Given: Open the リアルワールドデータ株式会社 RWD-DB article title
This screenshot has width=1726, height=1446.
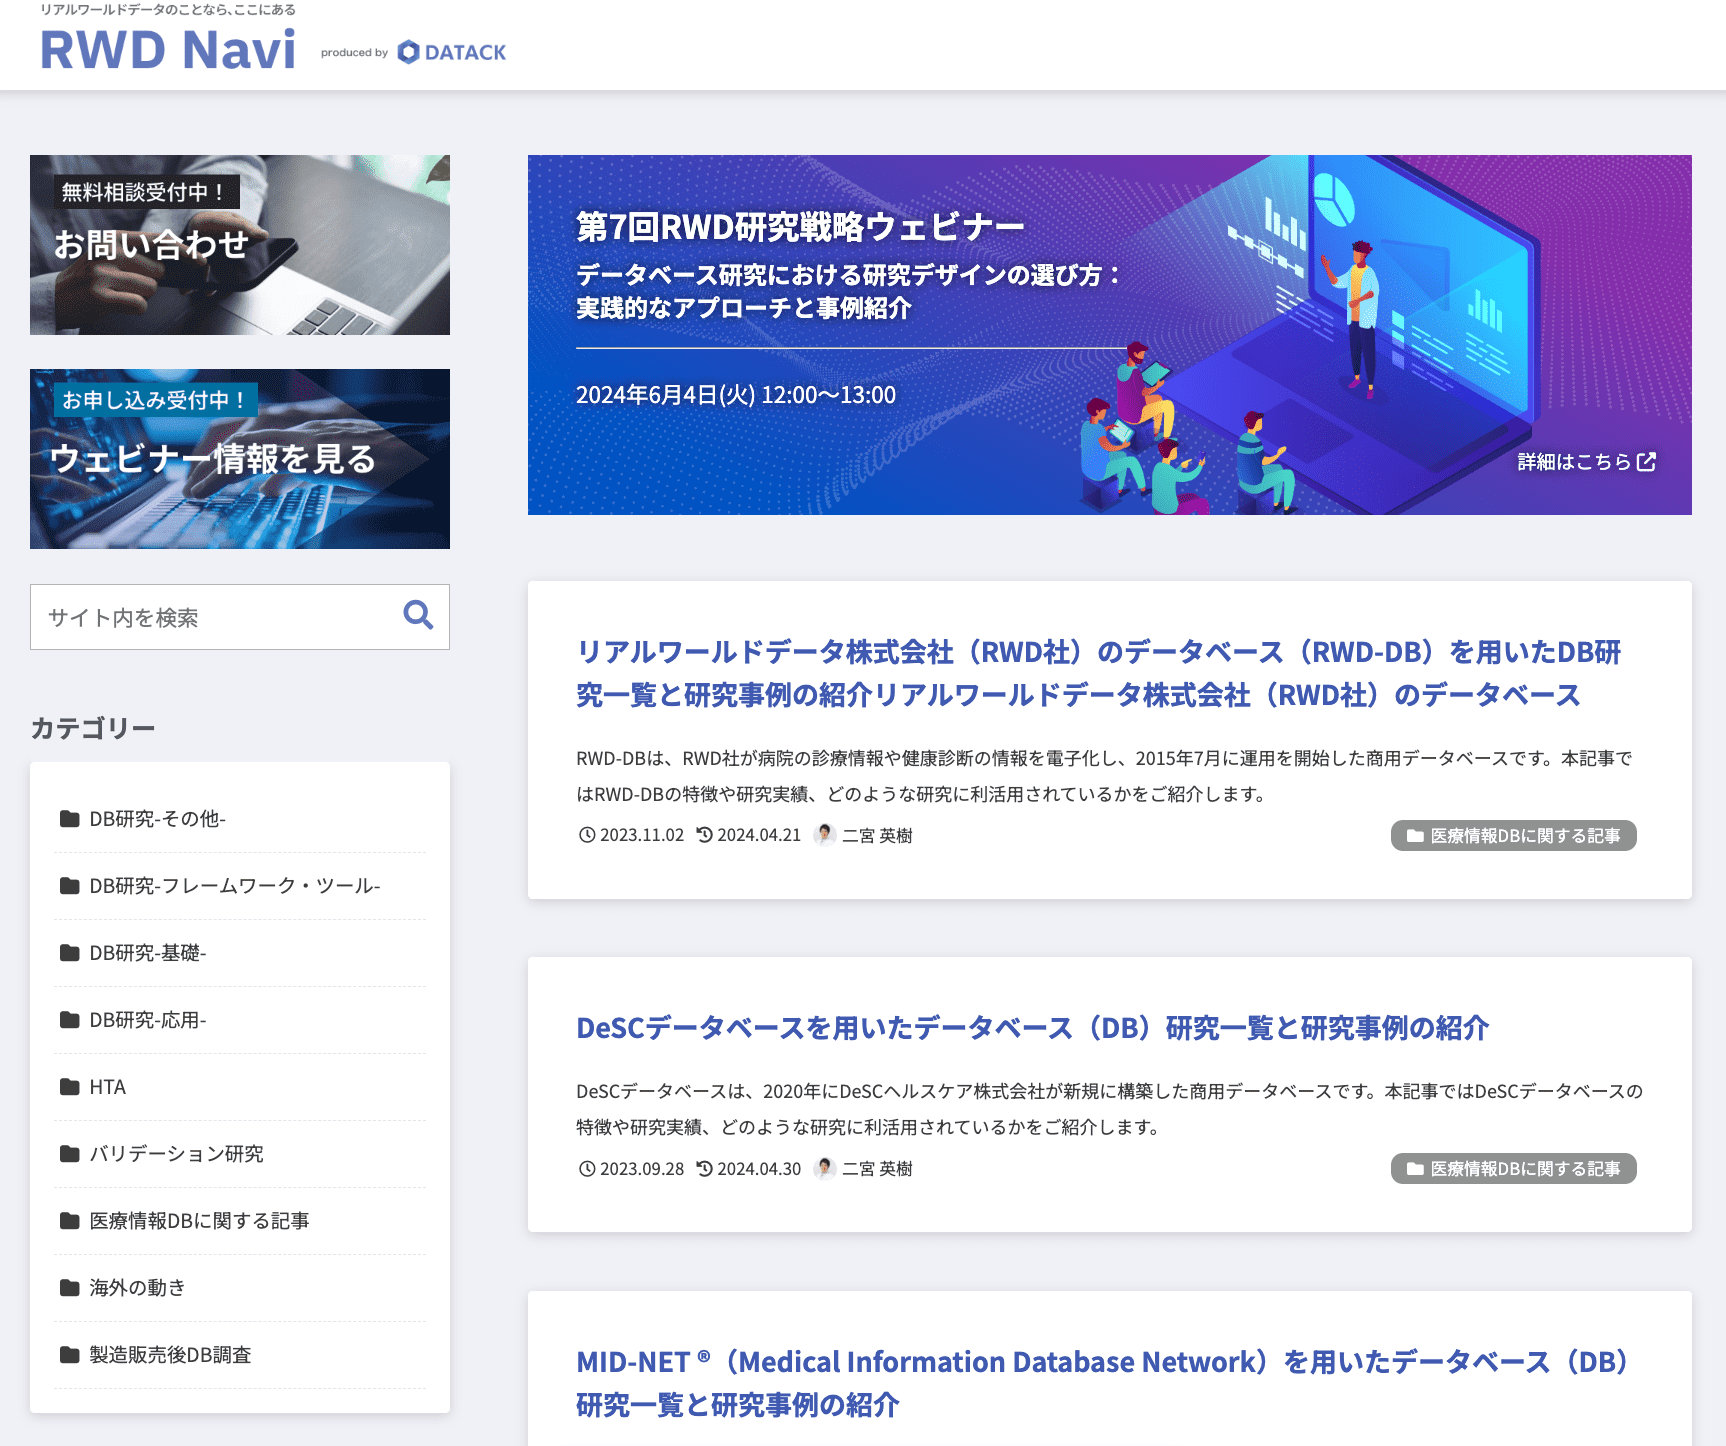Looking at the screenshot, I should [1099, 673].
